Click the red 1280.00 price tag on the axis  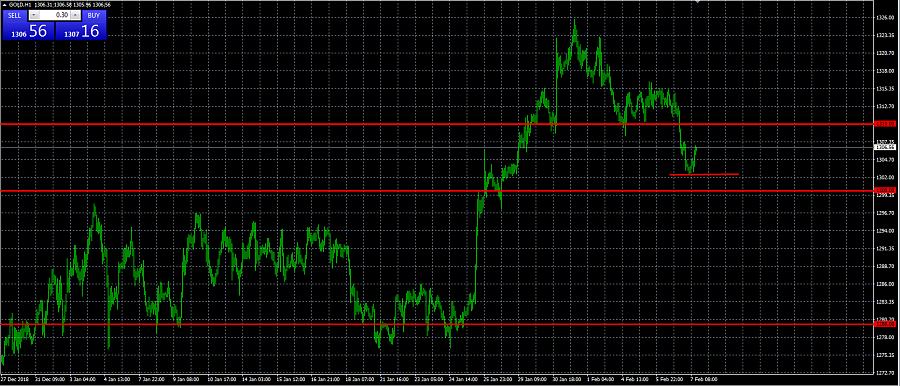885,324
